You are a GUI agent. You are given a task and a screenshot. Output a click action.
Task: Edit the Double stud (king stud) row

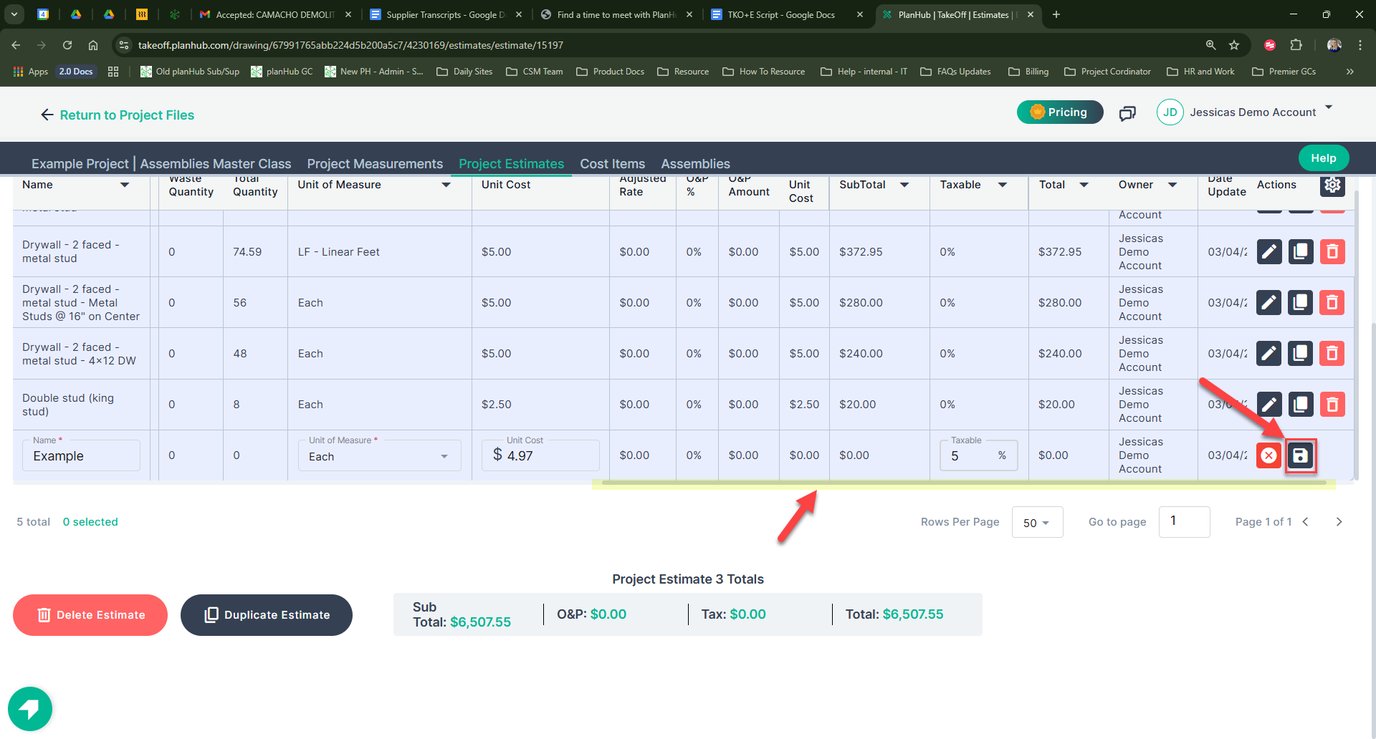(1269, 404)
